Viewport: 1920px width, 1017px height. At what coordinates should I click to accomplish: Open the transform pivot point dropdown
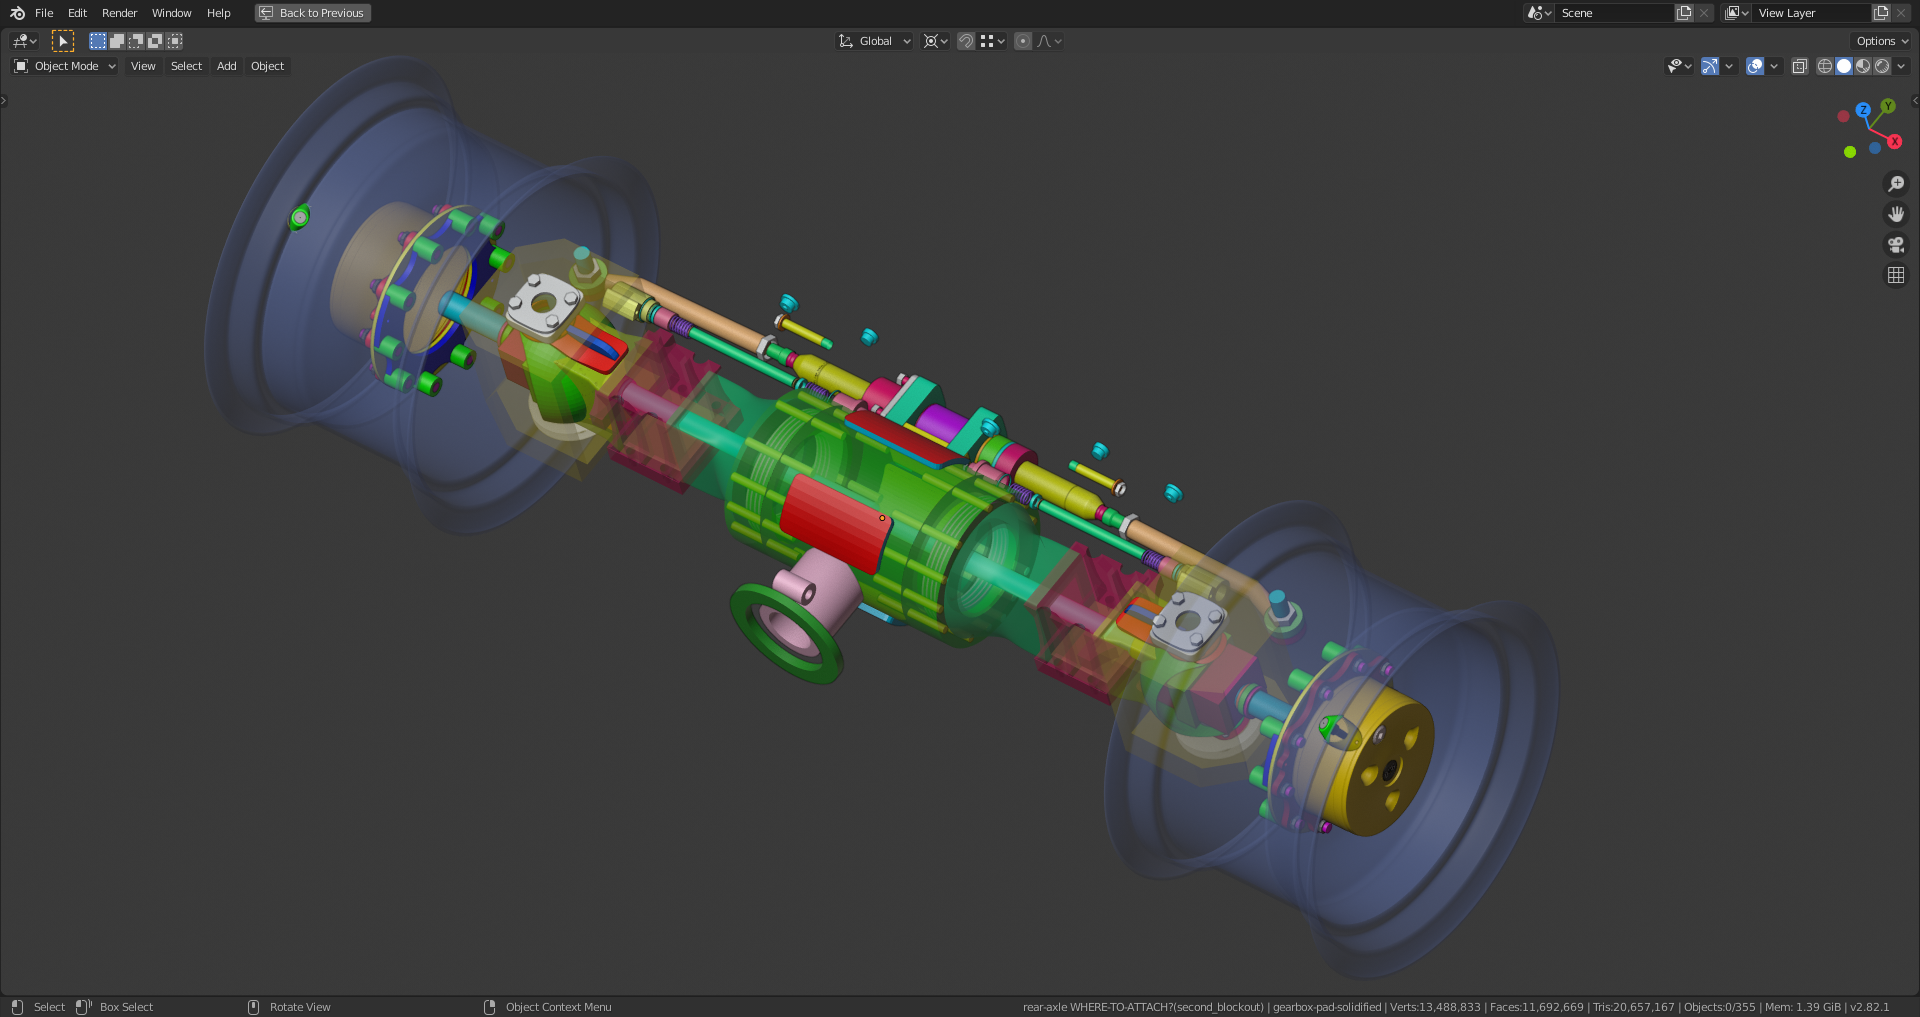(936, 41)
